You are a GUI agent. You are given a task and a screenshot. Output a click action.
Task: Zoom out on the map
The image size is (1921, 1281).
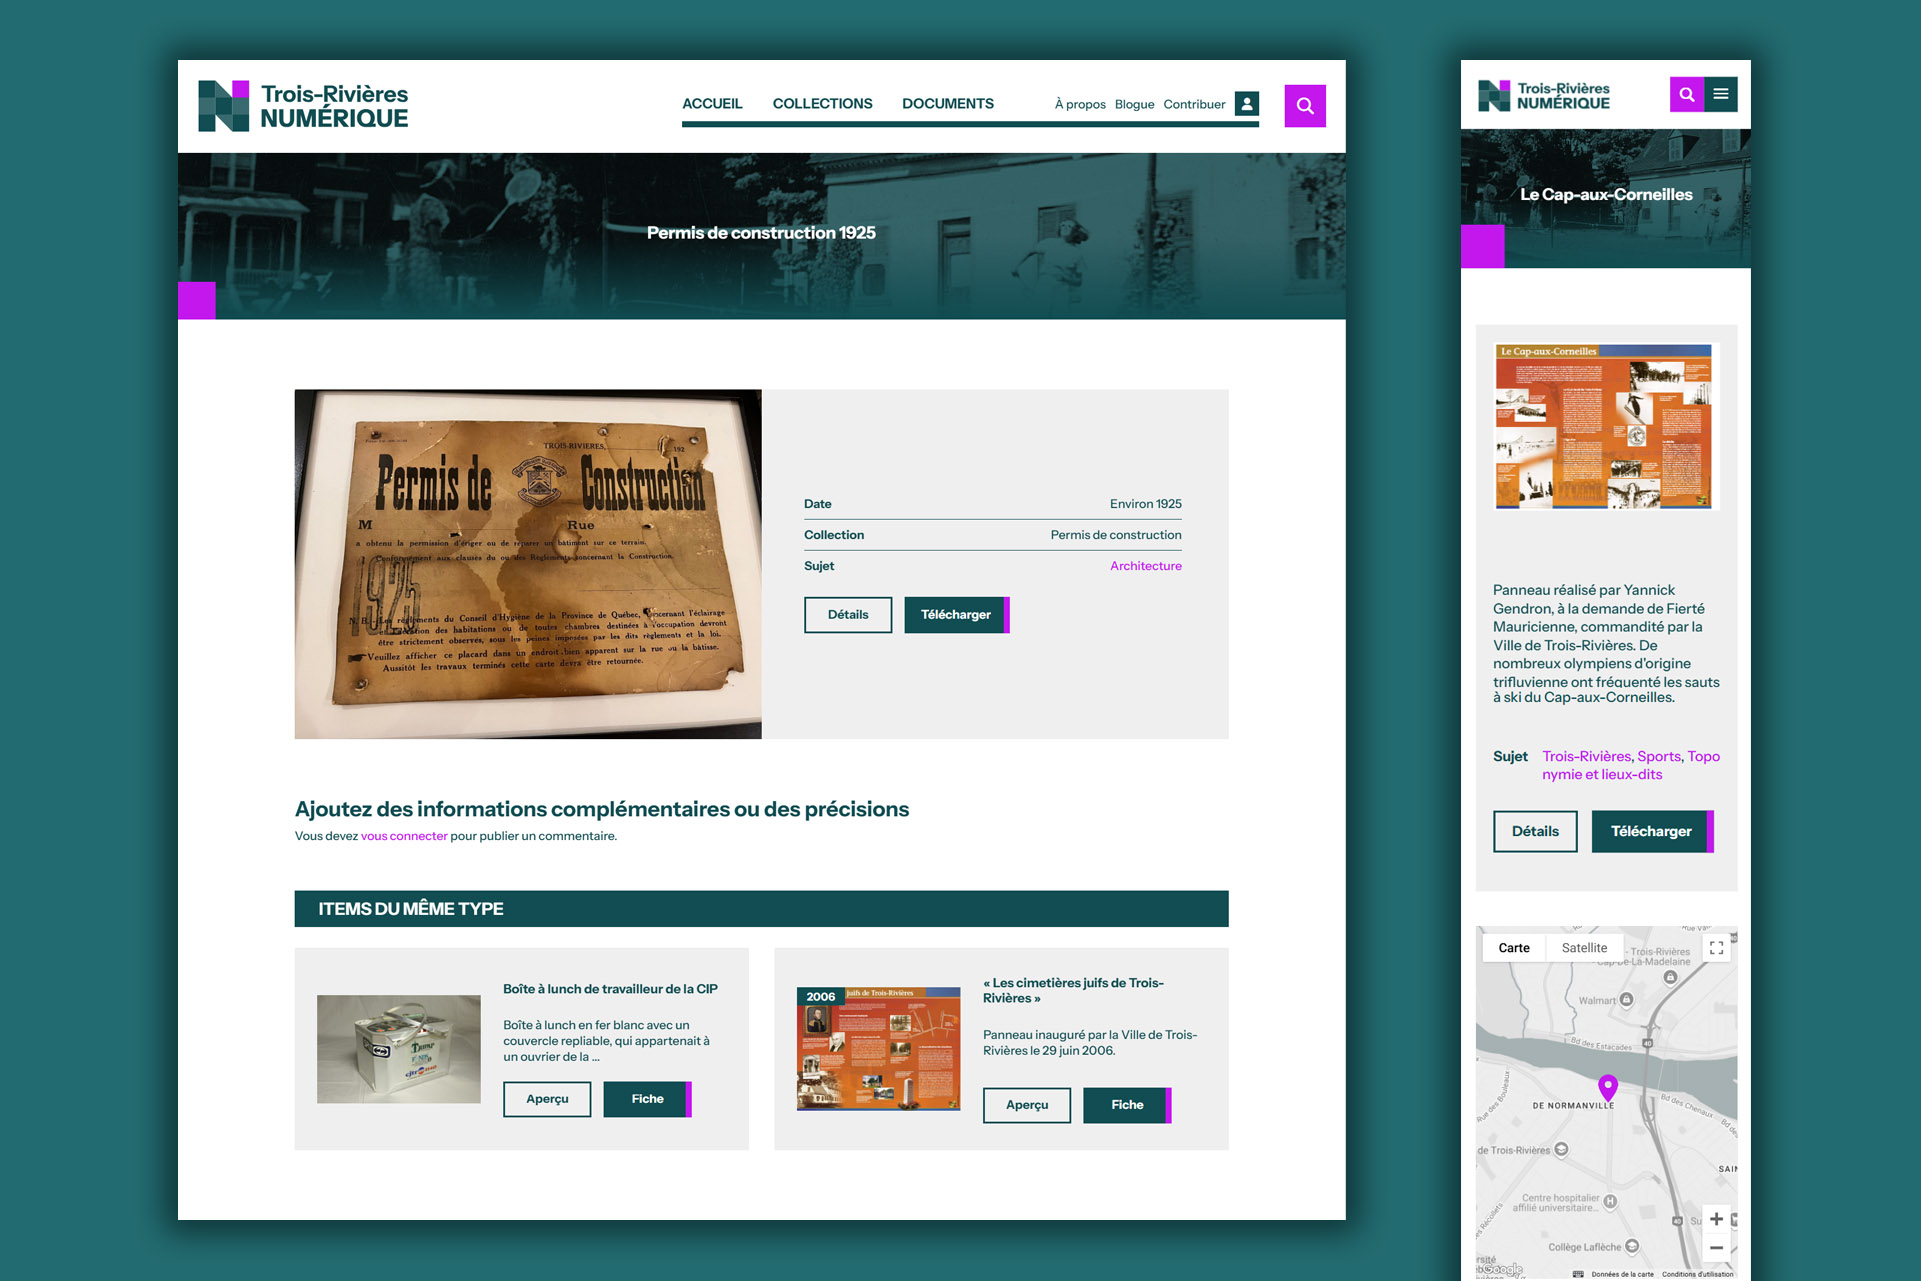point(1716,1248)
